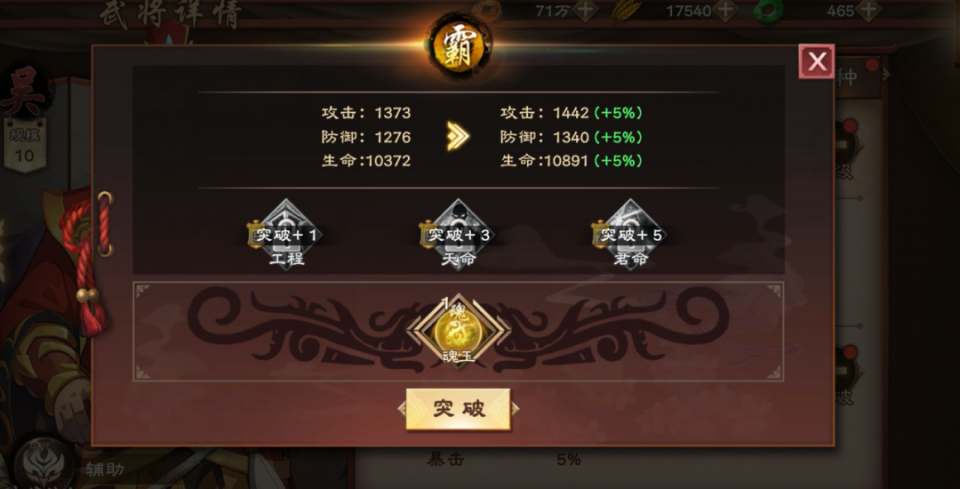Click the 武将详情 page title

click(170, 15)
